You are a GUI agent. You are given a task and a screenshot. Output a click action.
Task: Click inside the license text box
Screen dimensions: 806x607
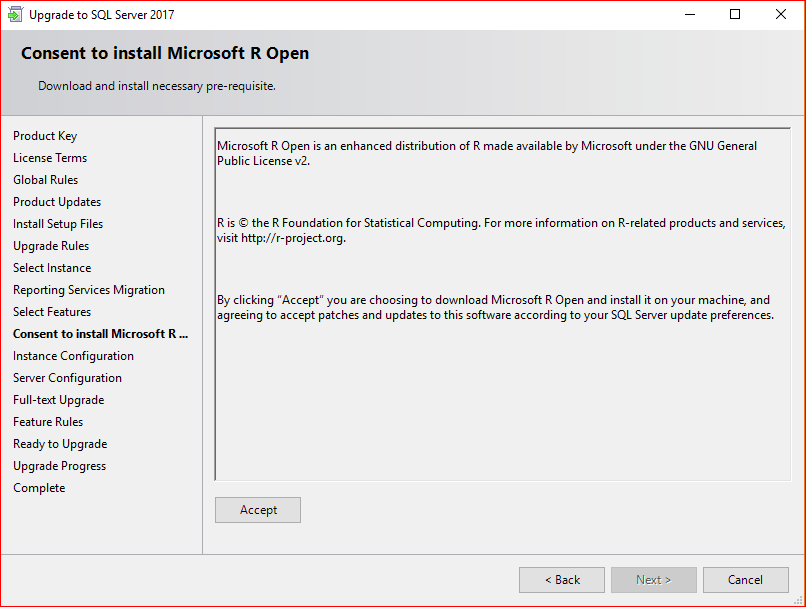(x=502, y=400)
